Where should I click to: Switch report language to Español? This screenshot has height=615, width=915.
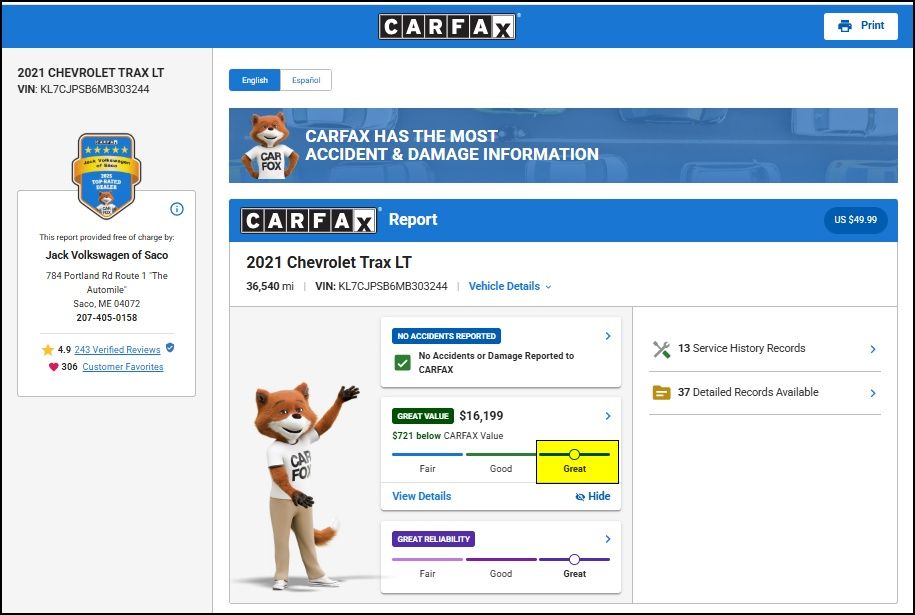(306, 80)
